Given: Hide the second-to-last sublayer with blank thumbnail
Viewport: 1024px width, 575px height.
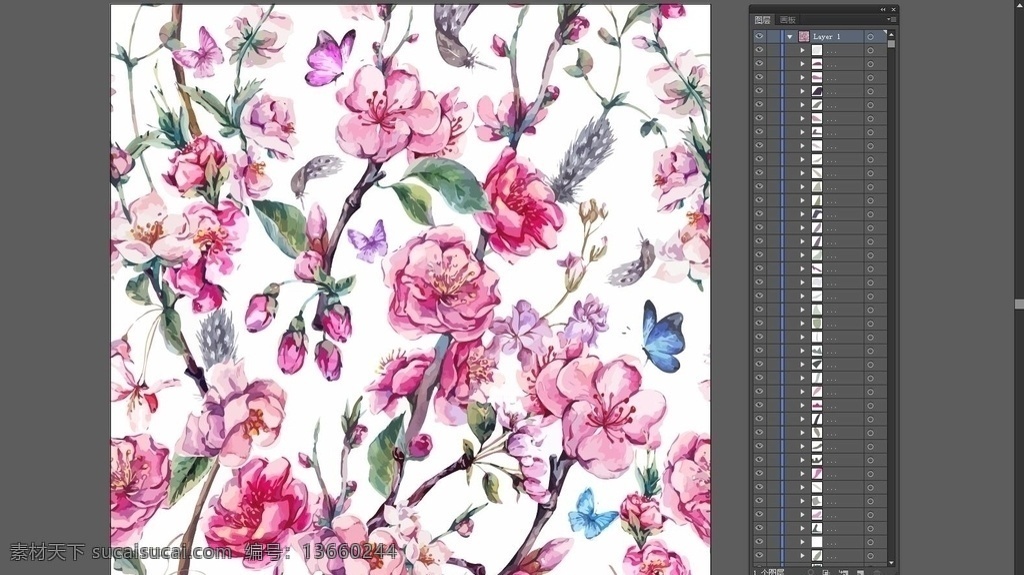Looking at the screenshot, I should (x=759, y=542).
